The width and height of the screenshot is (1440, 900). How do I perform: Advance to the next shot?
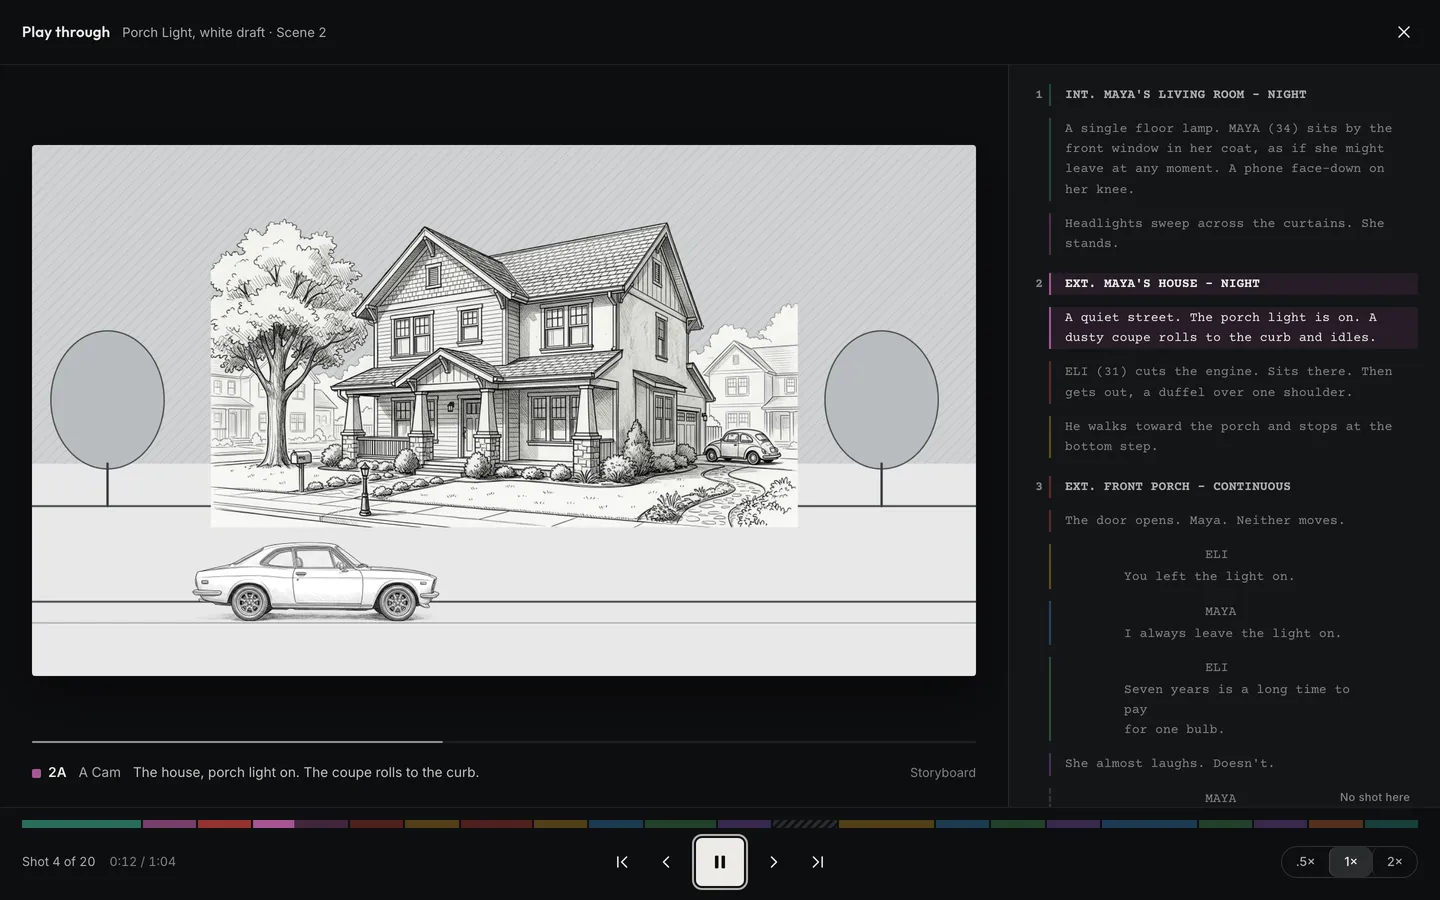pyautogui.click(x=773, y=862)
